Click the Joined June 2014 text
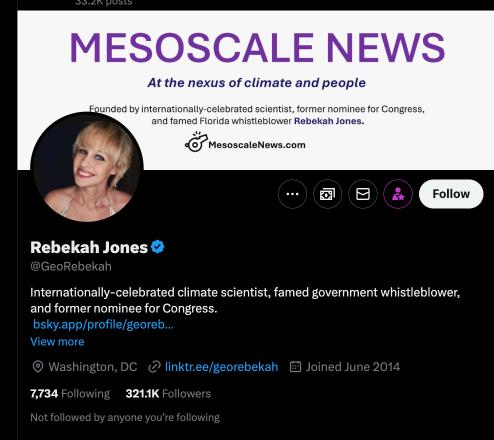This screenshot has height=440, width=494. coord(353,367)
